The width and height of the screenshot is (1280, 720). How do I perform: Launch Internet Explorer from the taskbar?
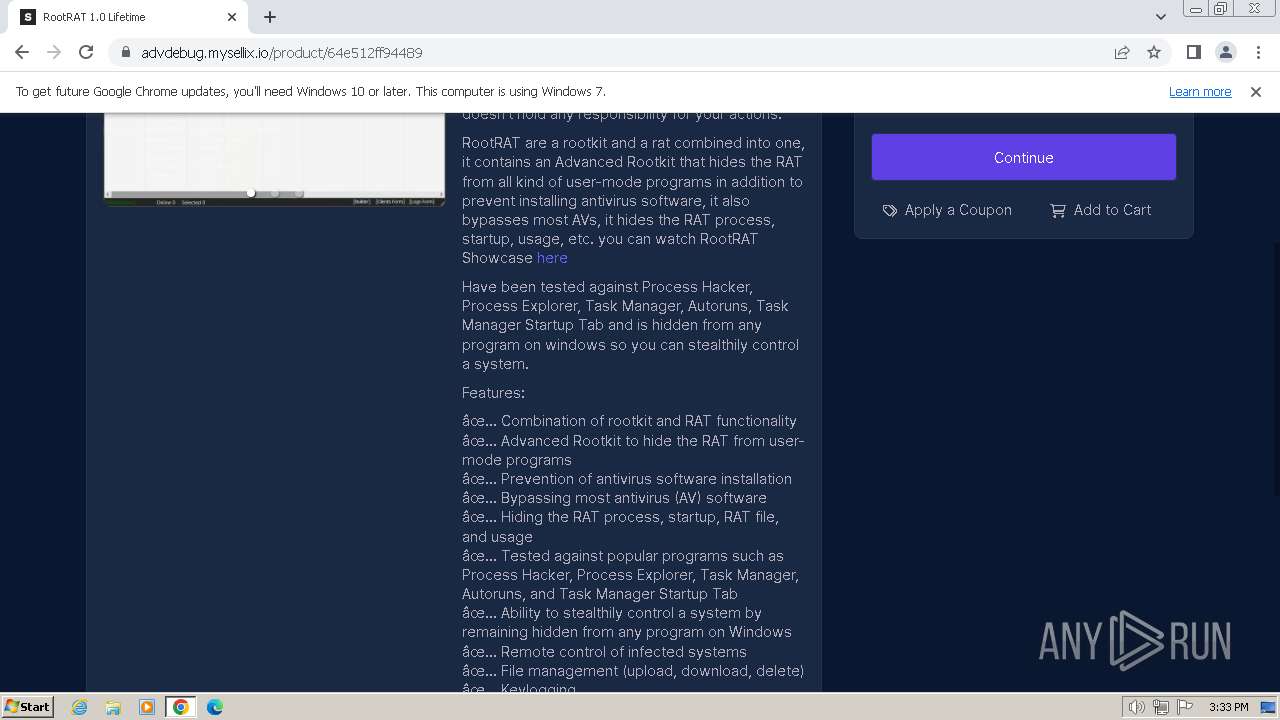click(79, 707)
